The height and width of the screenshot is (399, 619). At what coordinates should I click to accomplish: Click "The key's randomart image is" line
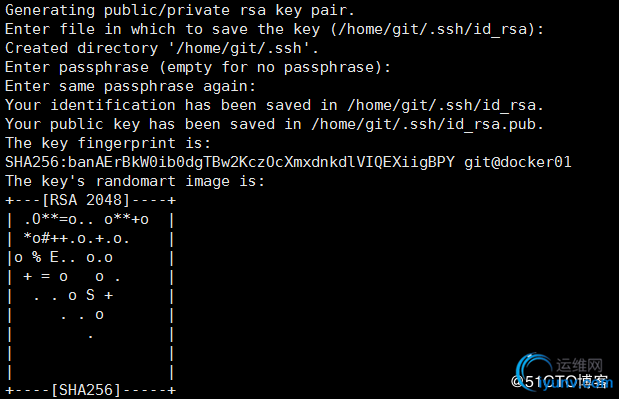135,181
